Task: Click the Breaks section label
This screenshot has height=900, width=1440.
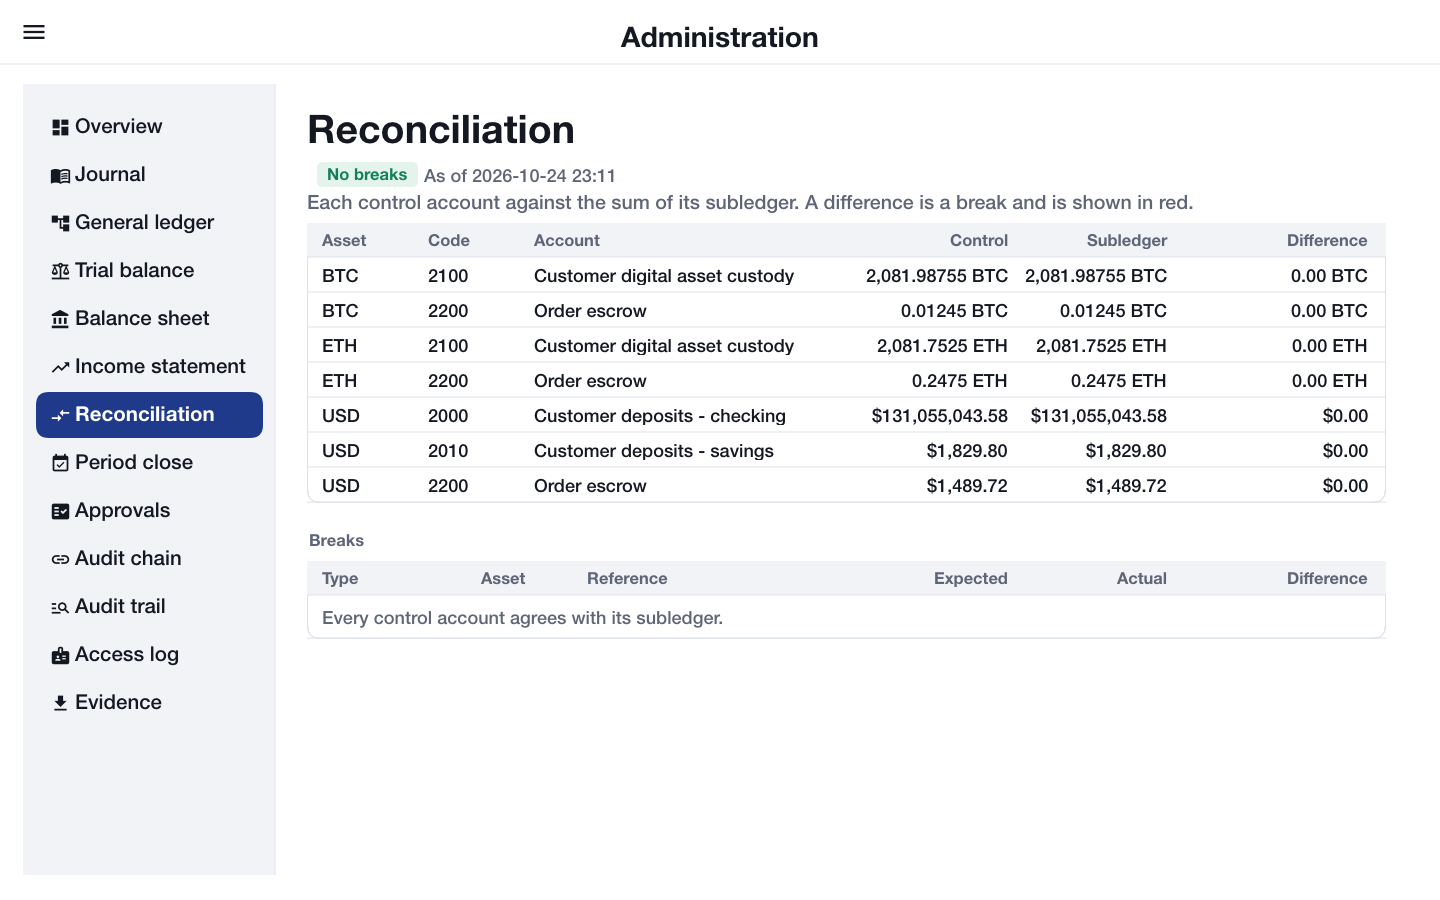Action: pos(336,540)
